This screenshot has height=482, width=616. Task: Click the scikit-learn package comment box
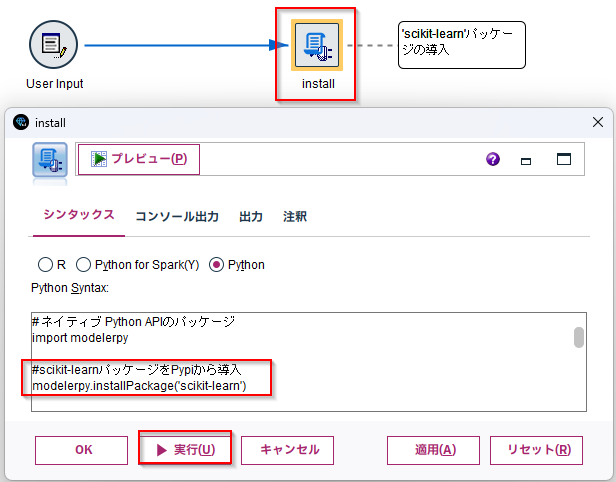pos(462,45)
